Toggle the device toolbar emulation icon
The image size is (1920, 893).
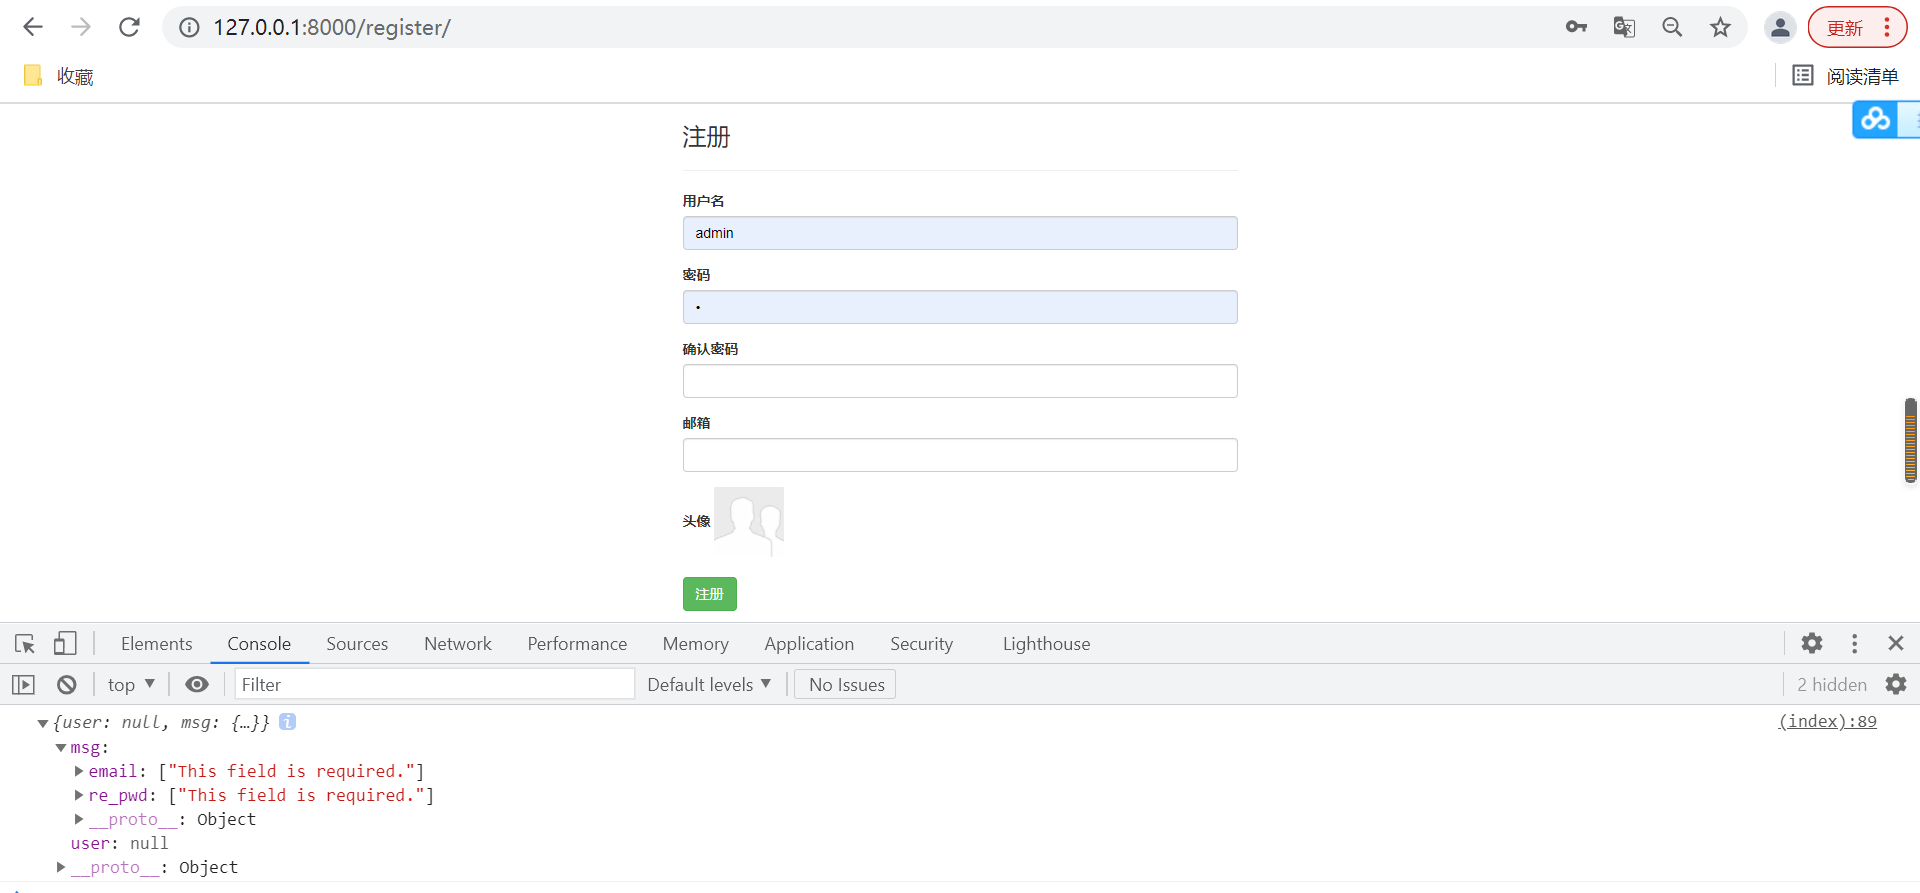[65, 644]
